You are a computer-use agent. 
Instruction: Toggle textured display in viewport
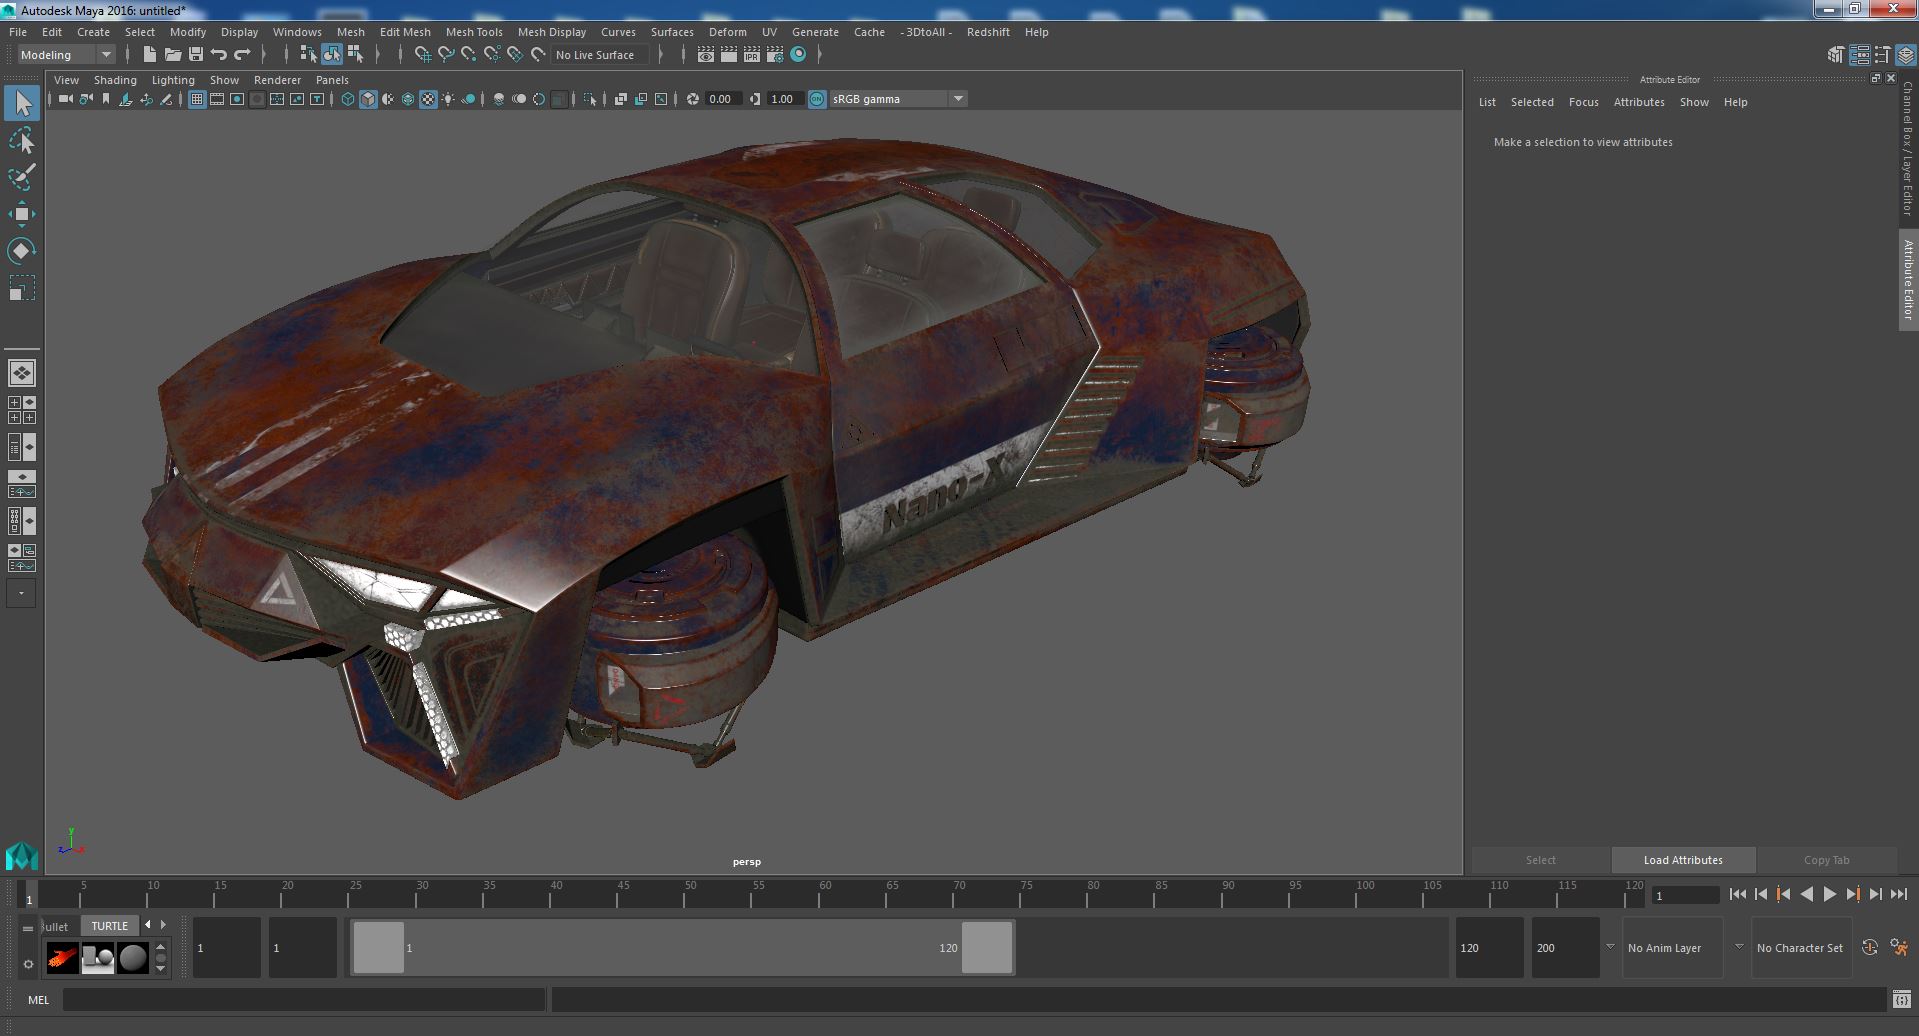428,99
